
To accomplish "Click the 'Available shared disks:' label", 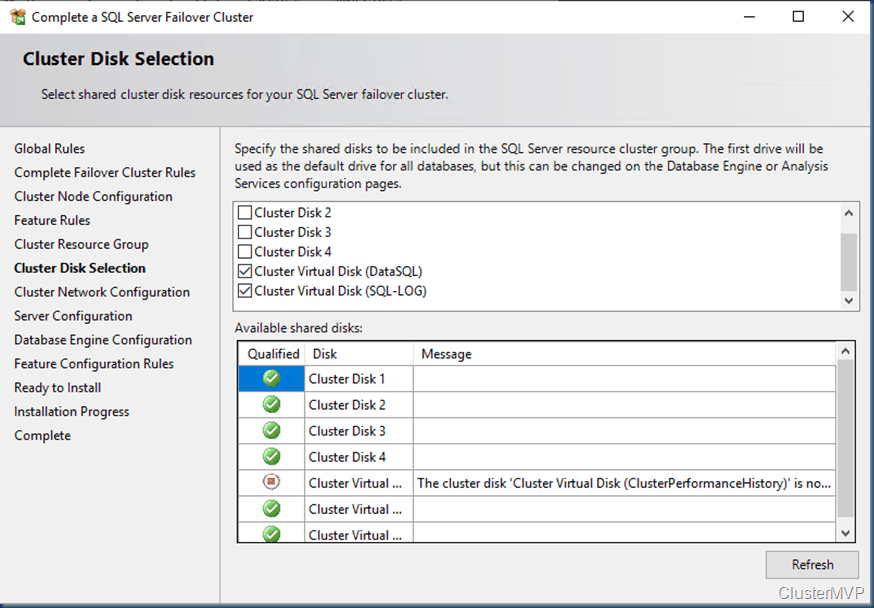I will (x=298, y=328).
